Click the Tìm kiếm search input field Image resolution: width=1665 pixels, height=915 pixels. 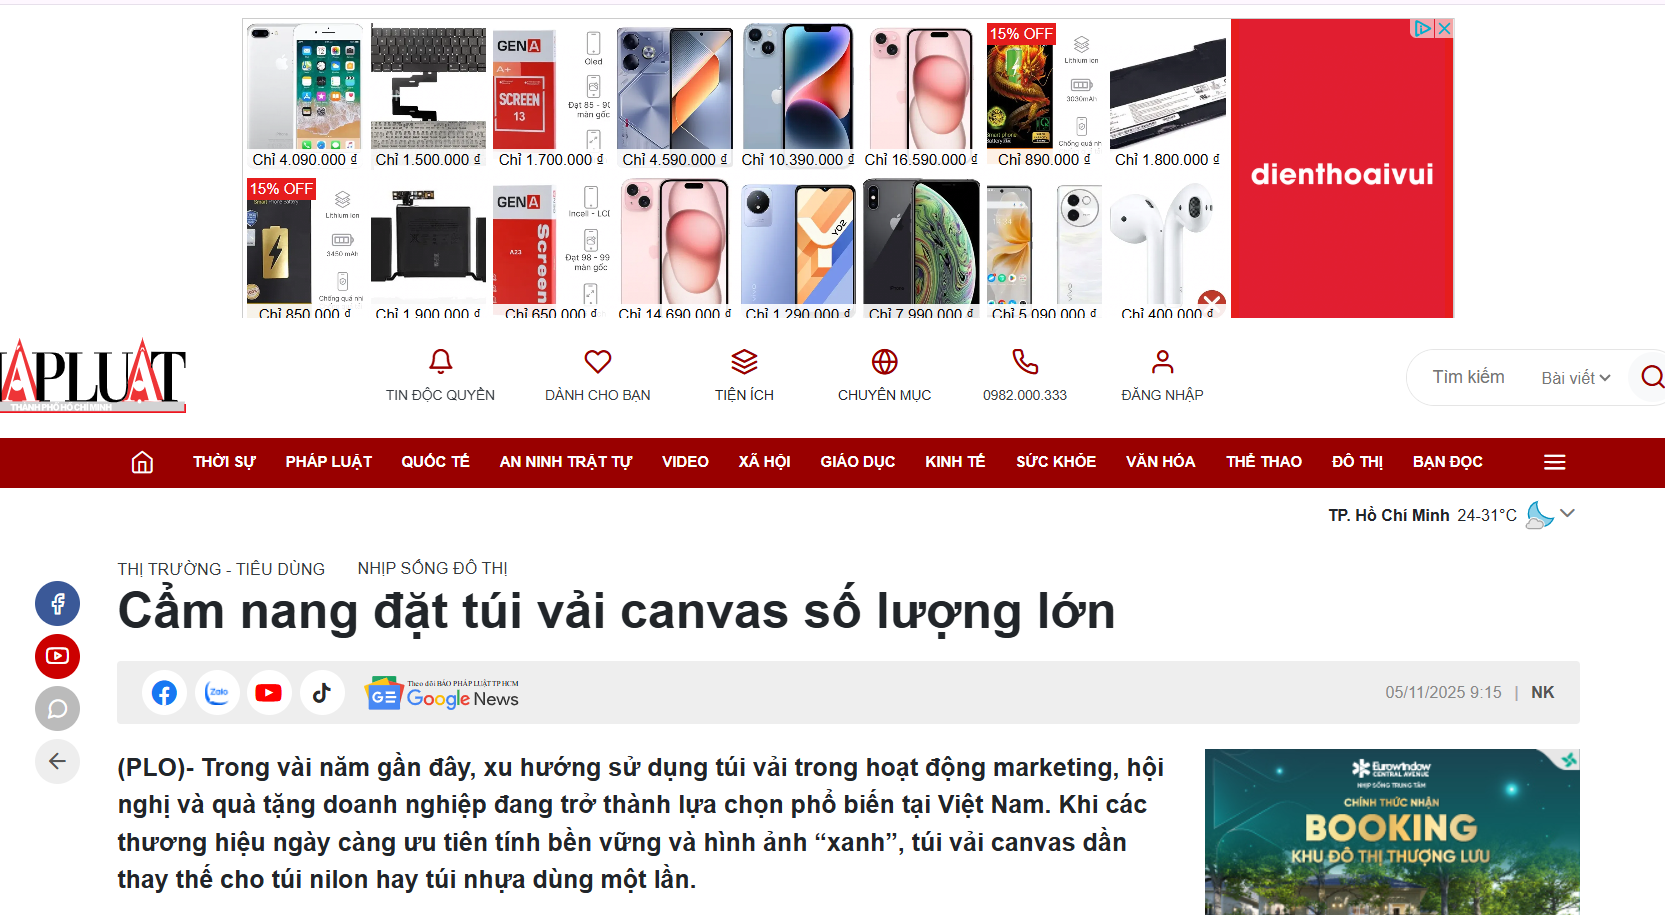click(x=1468, y=377)
